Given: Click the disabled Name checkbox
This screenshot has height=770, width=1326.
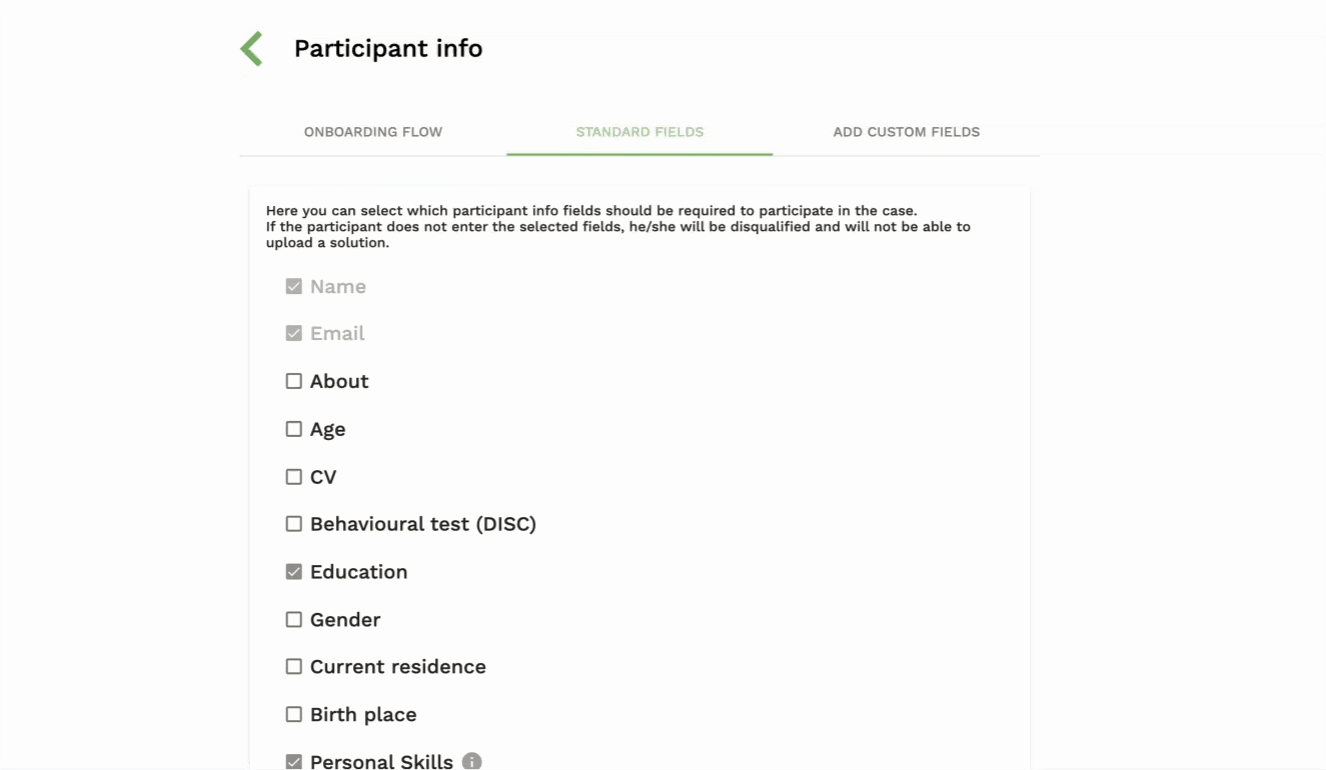Looking at the screenshot, I should point(294,287).
